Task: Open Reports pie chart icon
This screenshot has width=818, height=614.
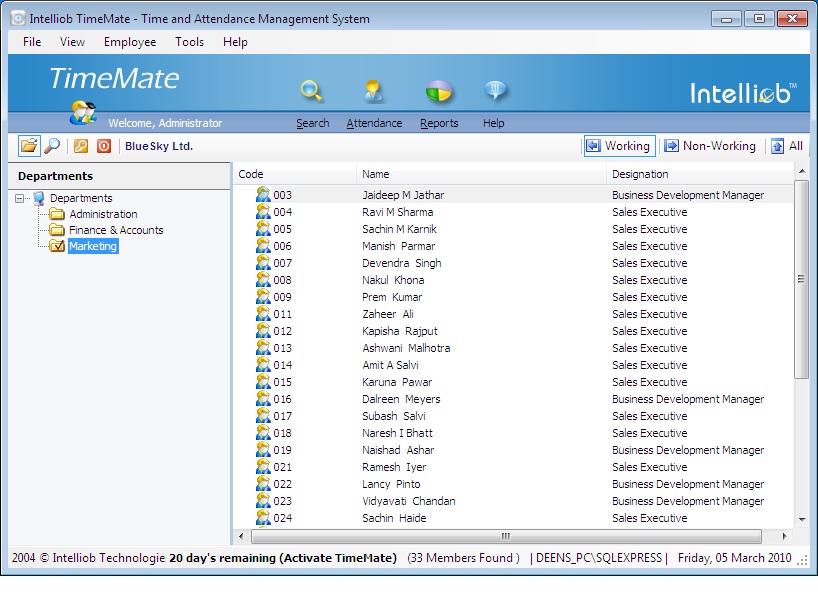Action: click(x=438, y=91)
